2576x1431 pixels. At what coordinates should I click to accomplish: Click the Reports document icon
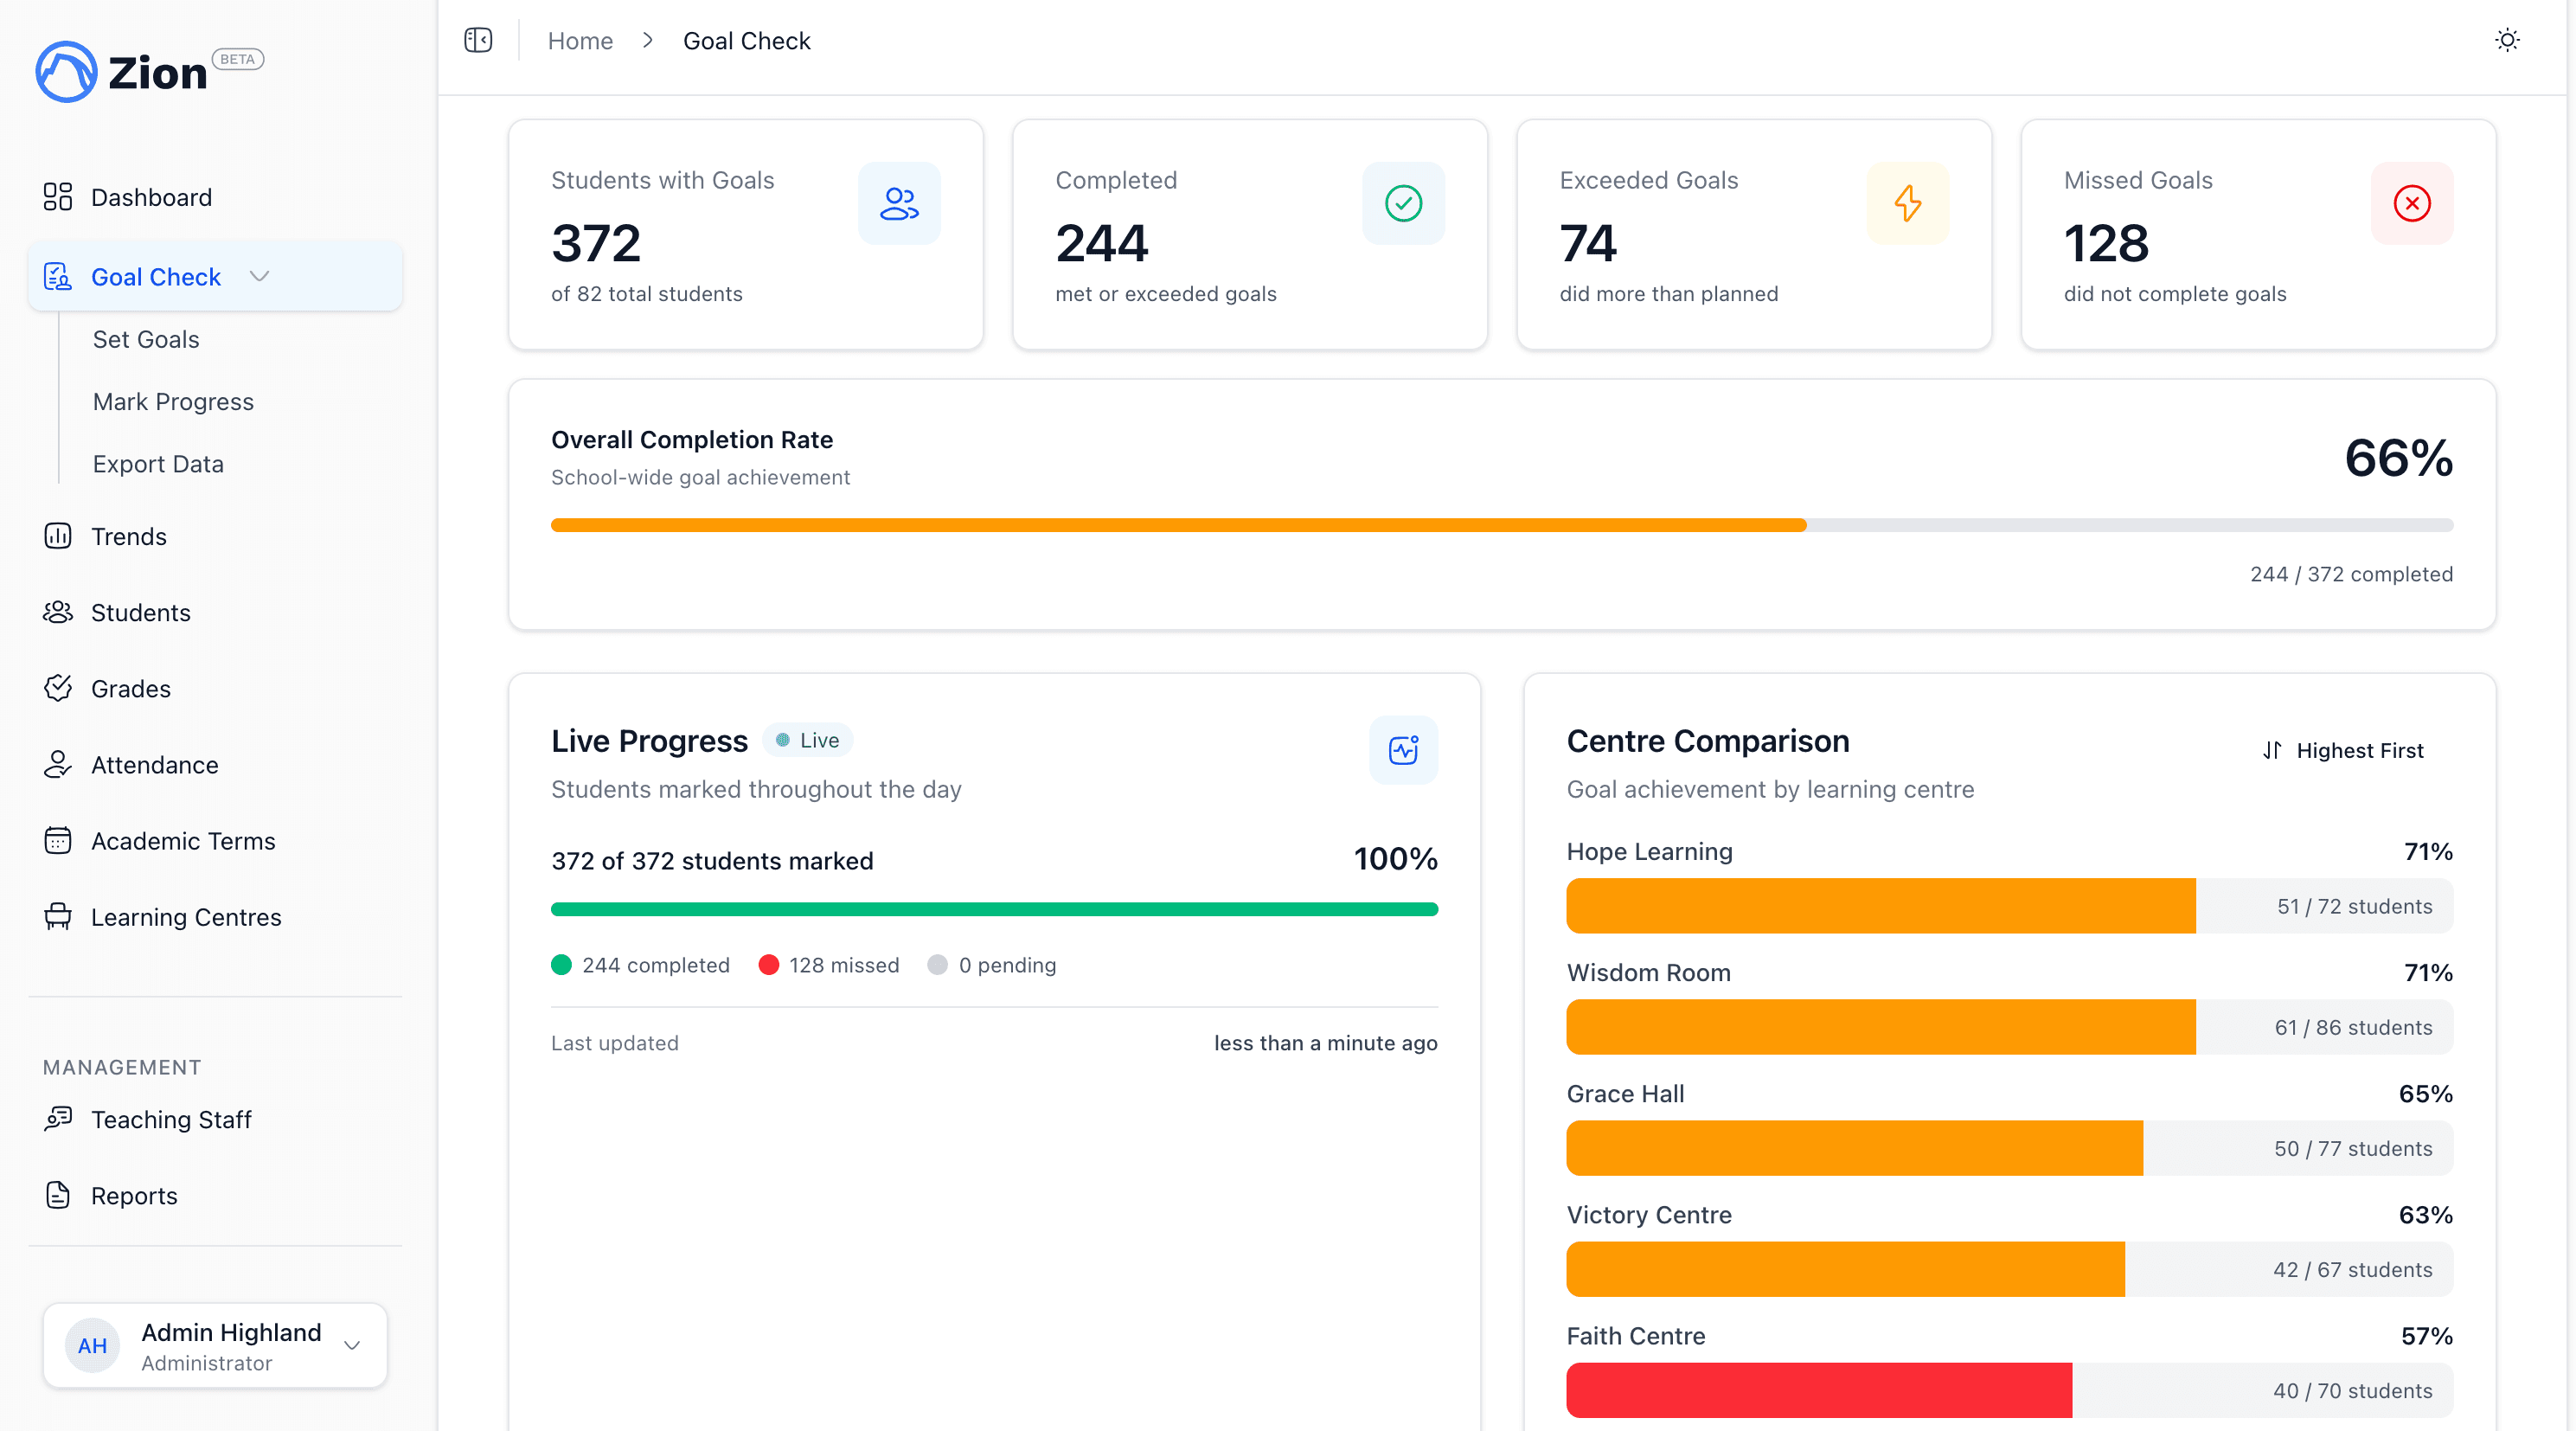coord(58,1195)
